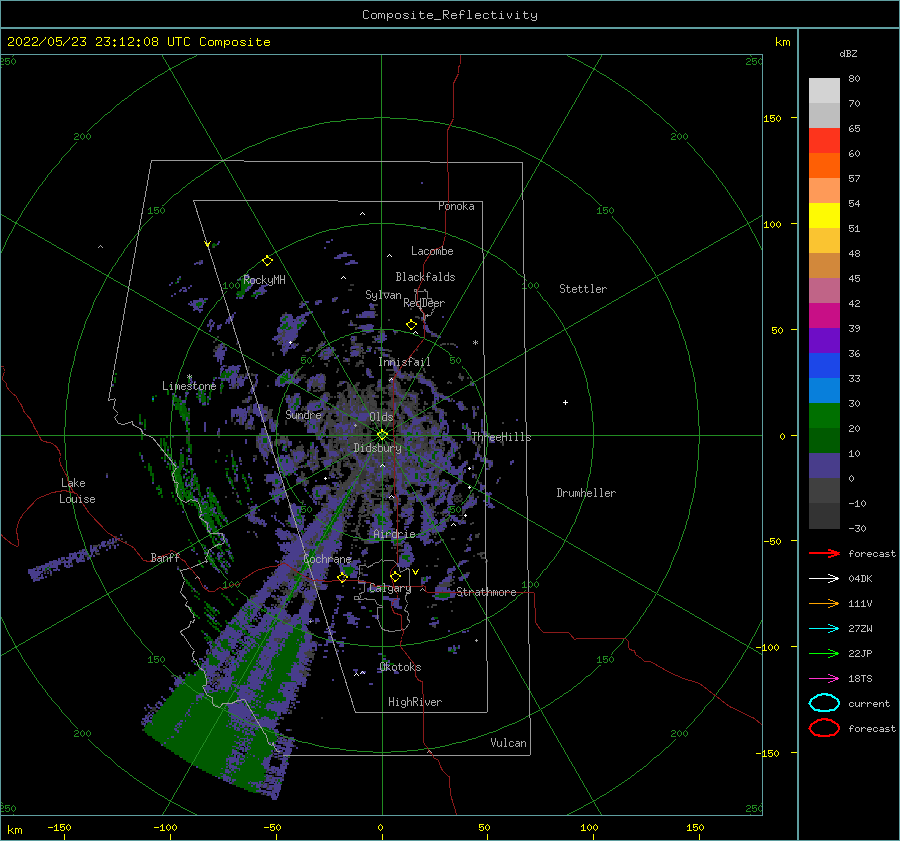Click the Didsbury town label

[378, 448]
